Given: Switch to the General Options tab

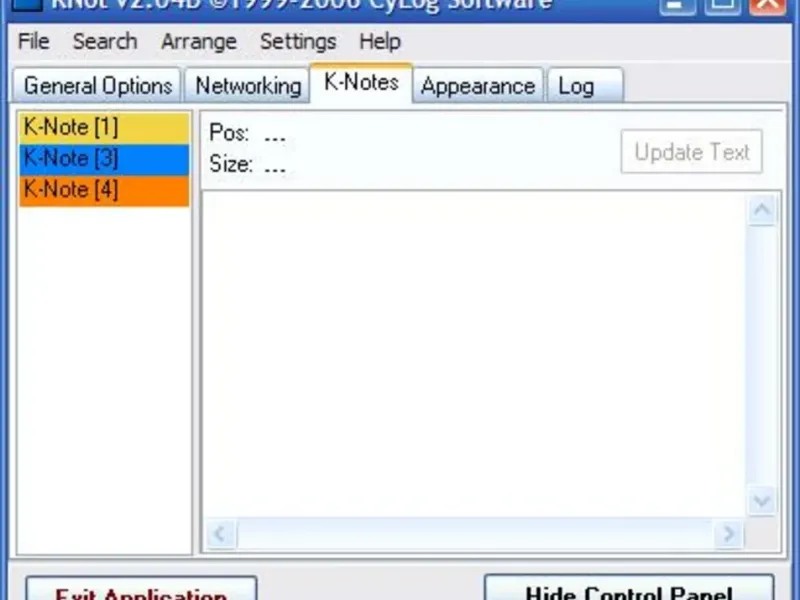Looking at the screenshot, I should point(97,85).
